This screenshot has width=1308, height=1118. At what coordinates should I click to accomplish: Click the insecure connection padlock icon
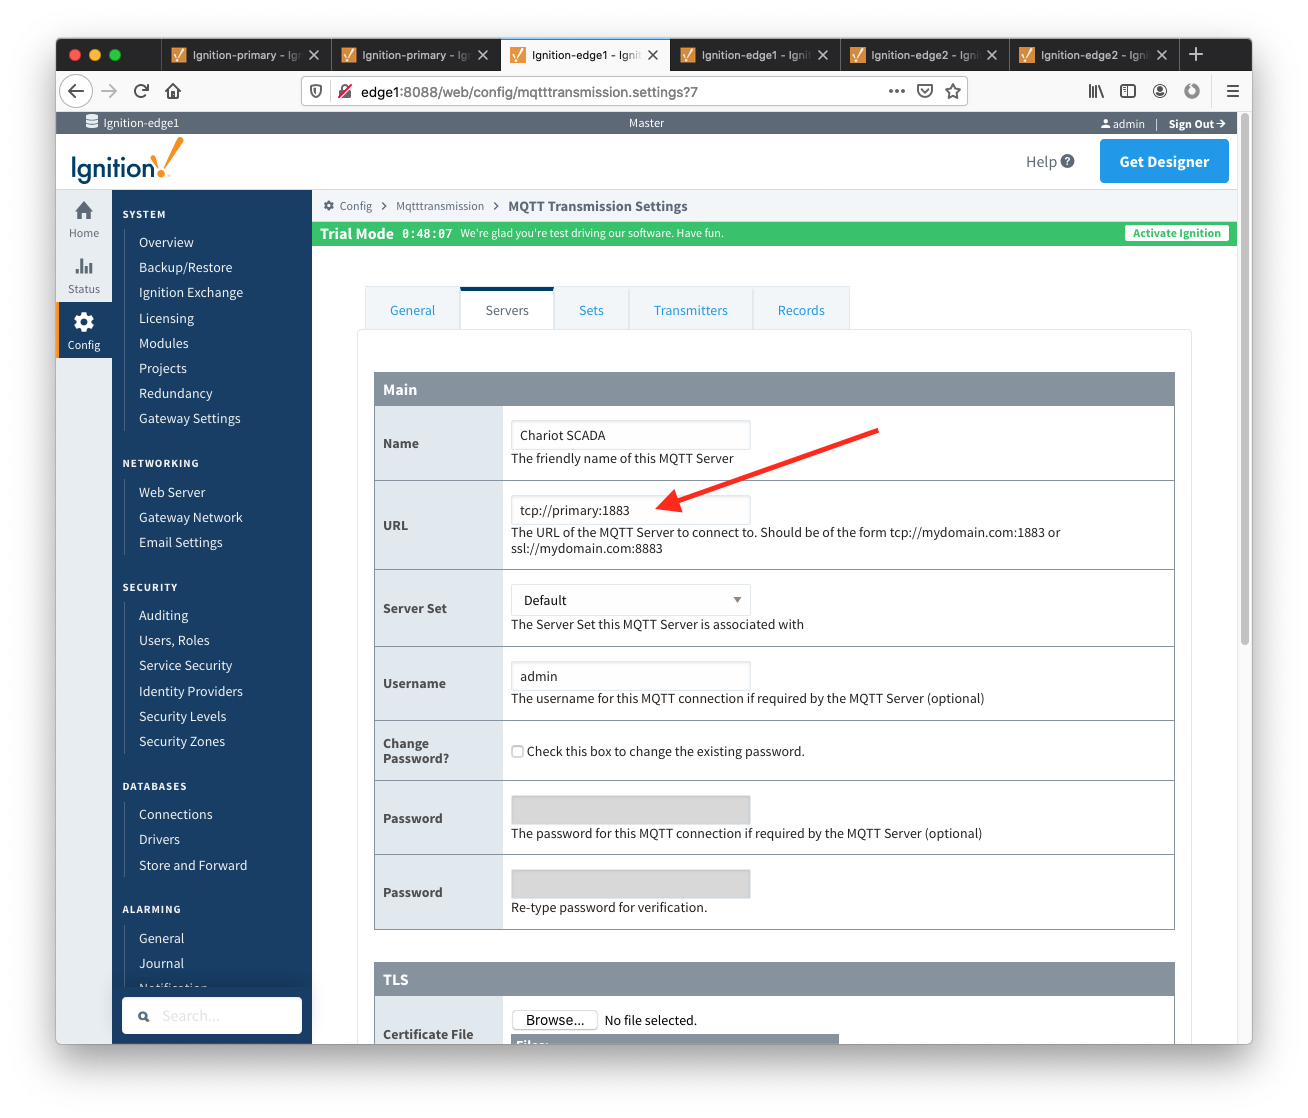tap(345, 91)
